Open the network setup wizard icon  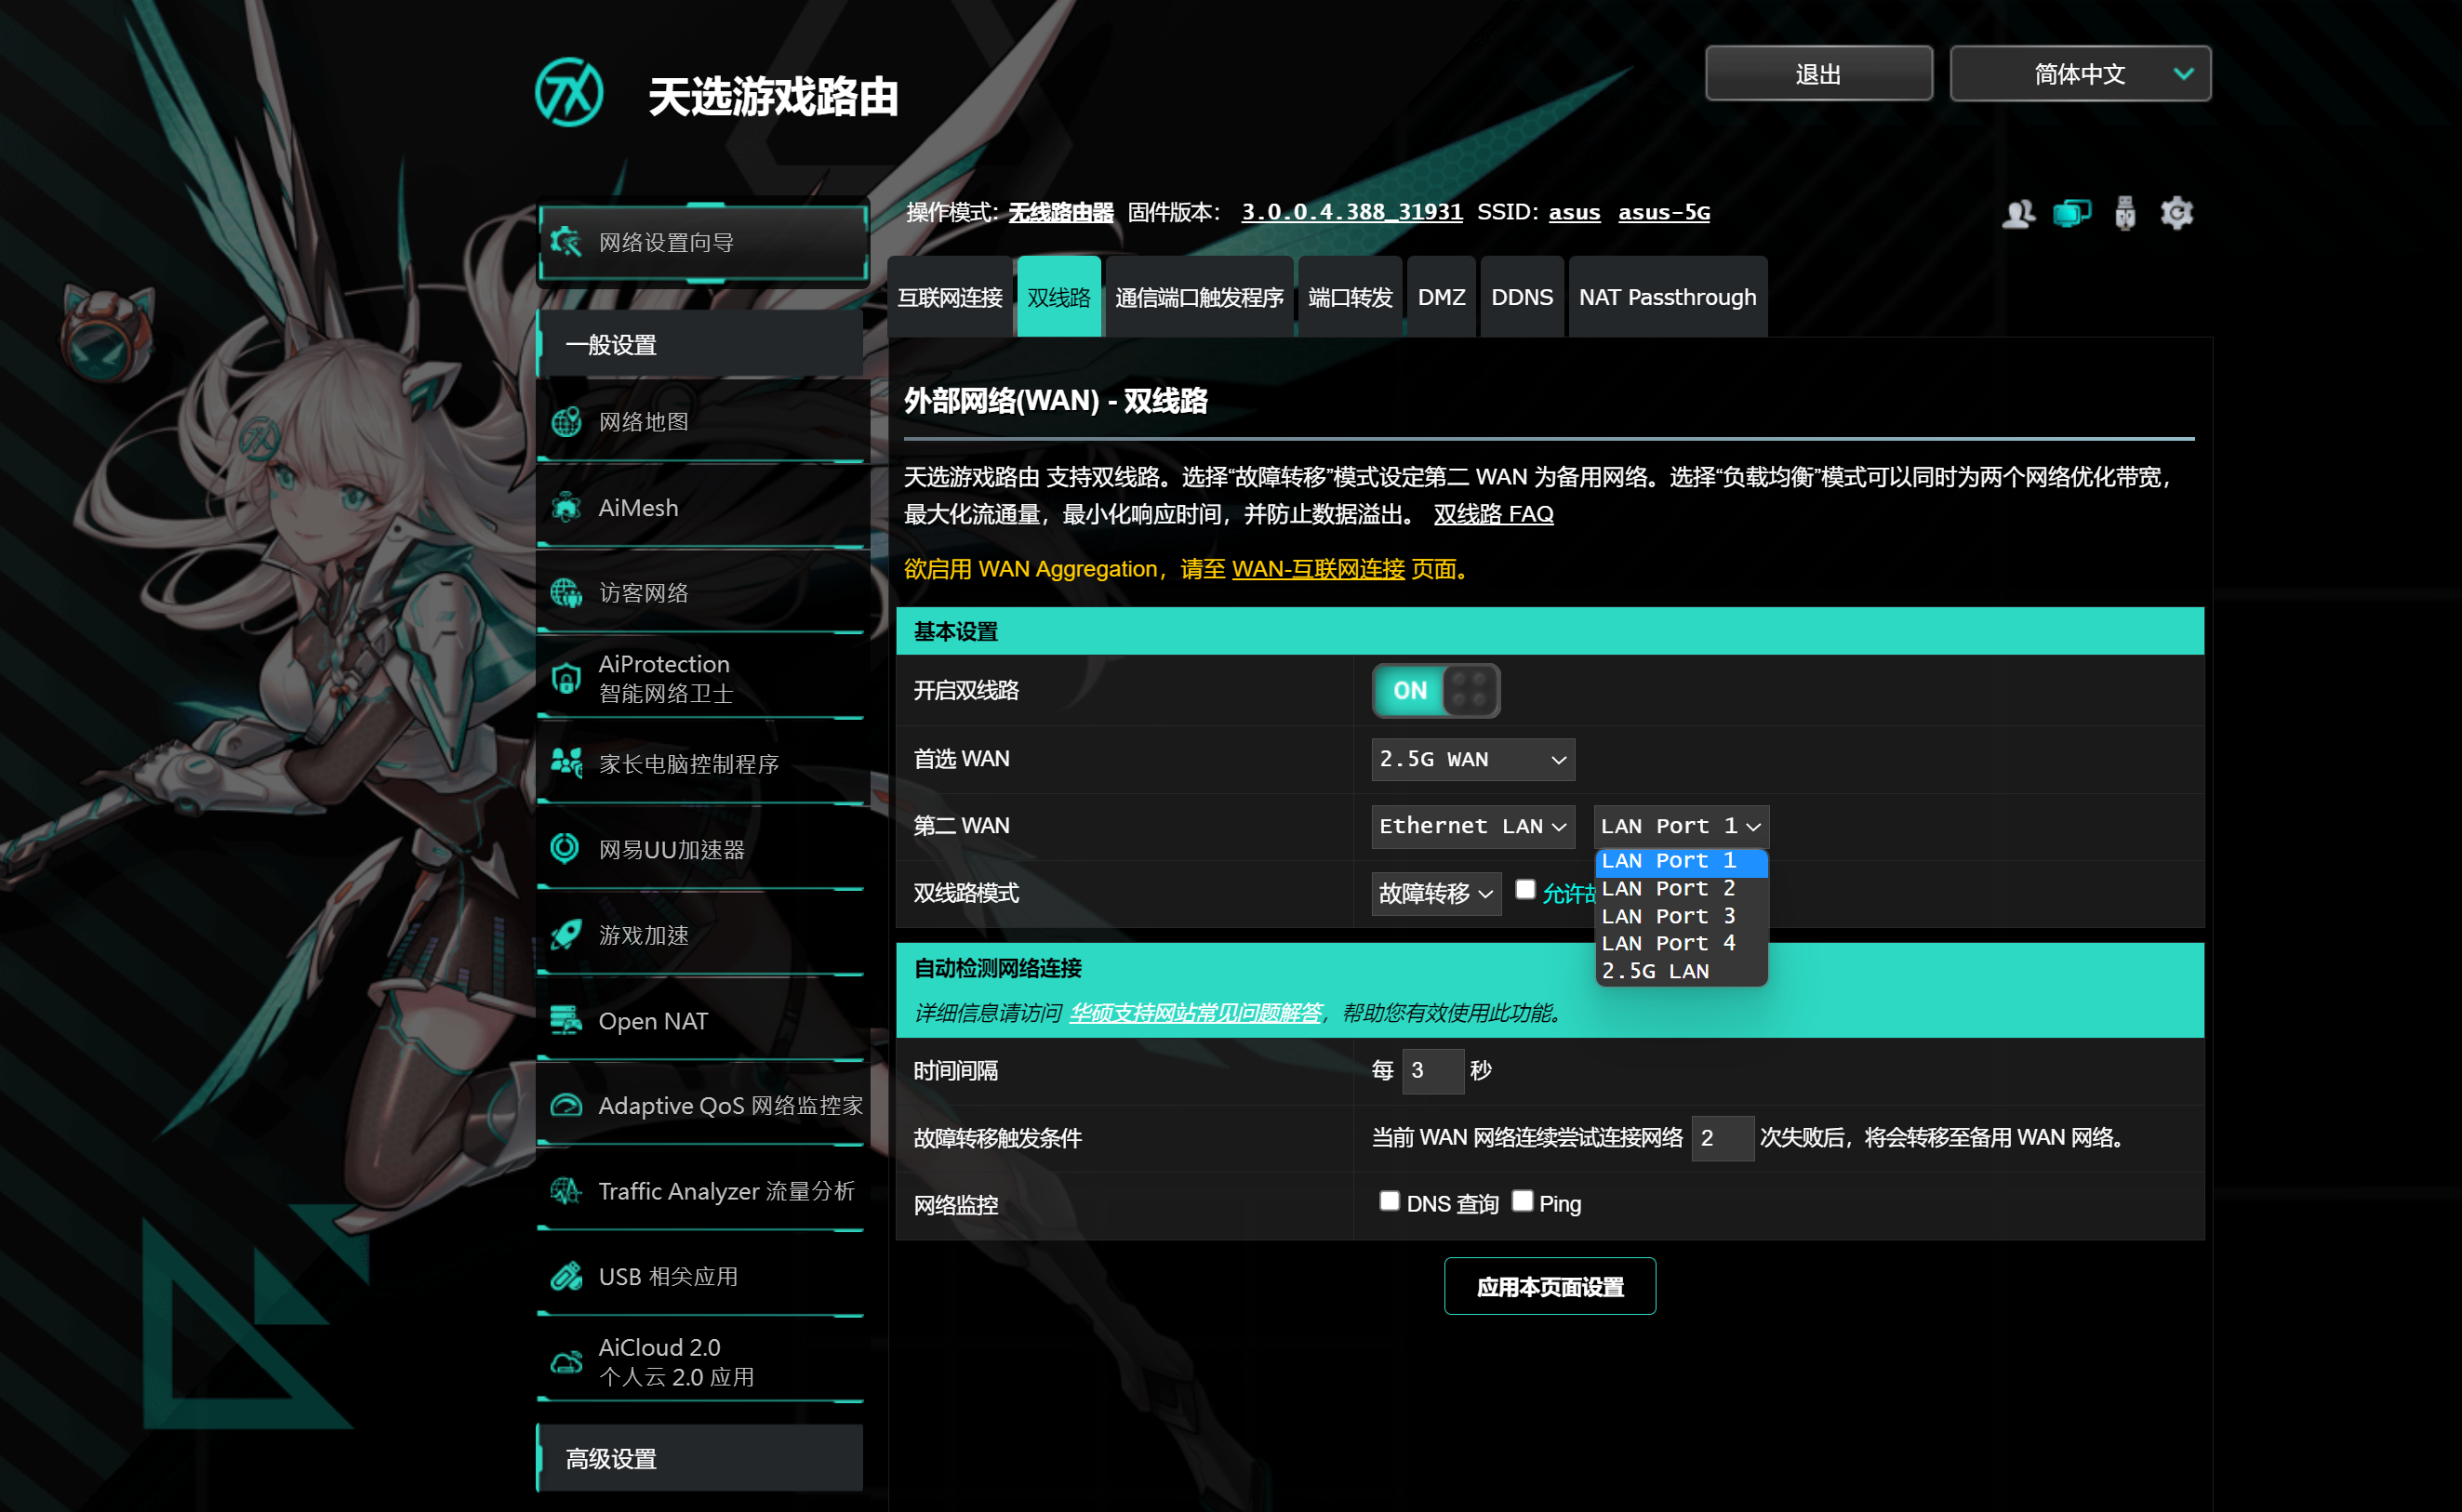click(566, 242)
